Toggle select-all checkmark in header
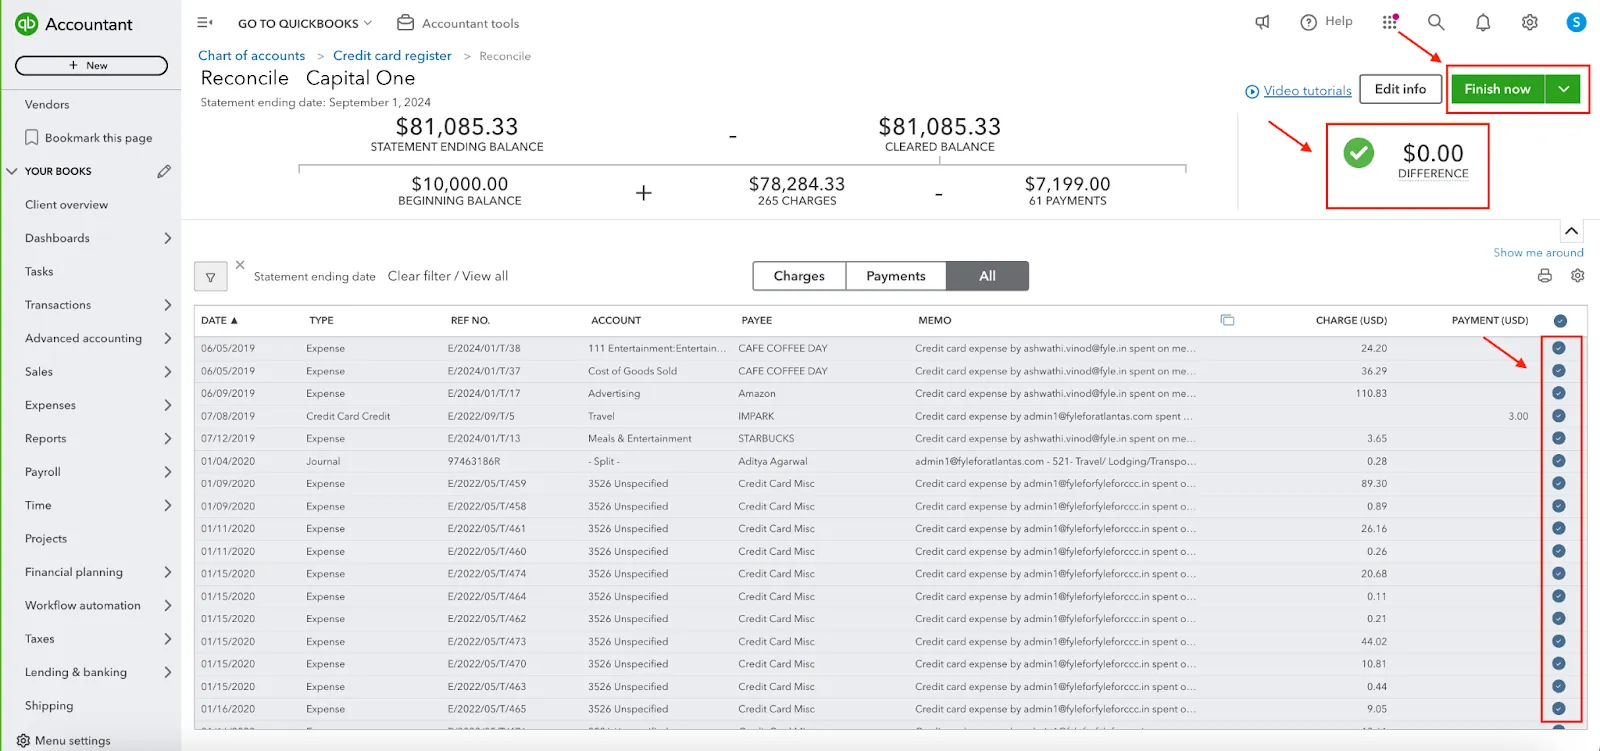The image size is (1600, 751). coord(1560,321)
